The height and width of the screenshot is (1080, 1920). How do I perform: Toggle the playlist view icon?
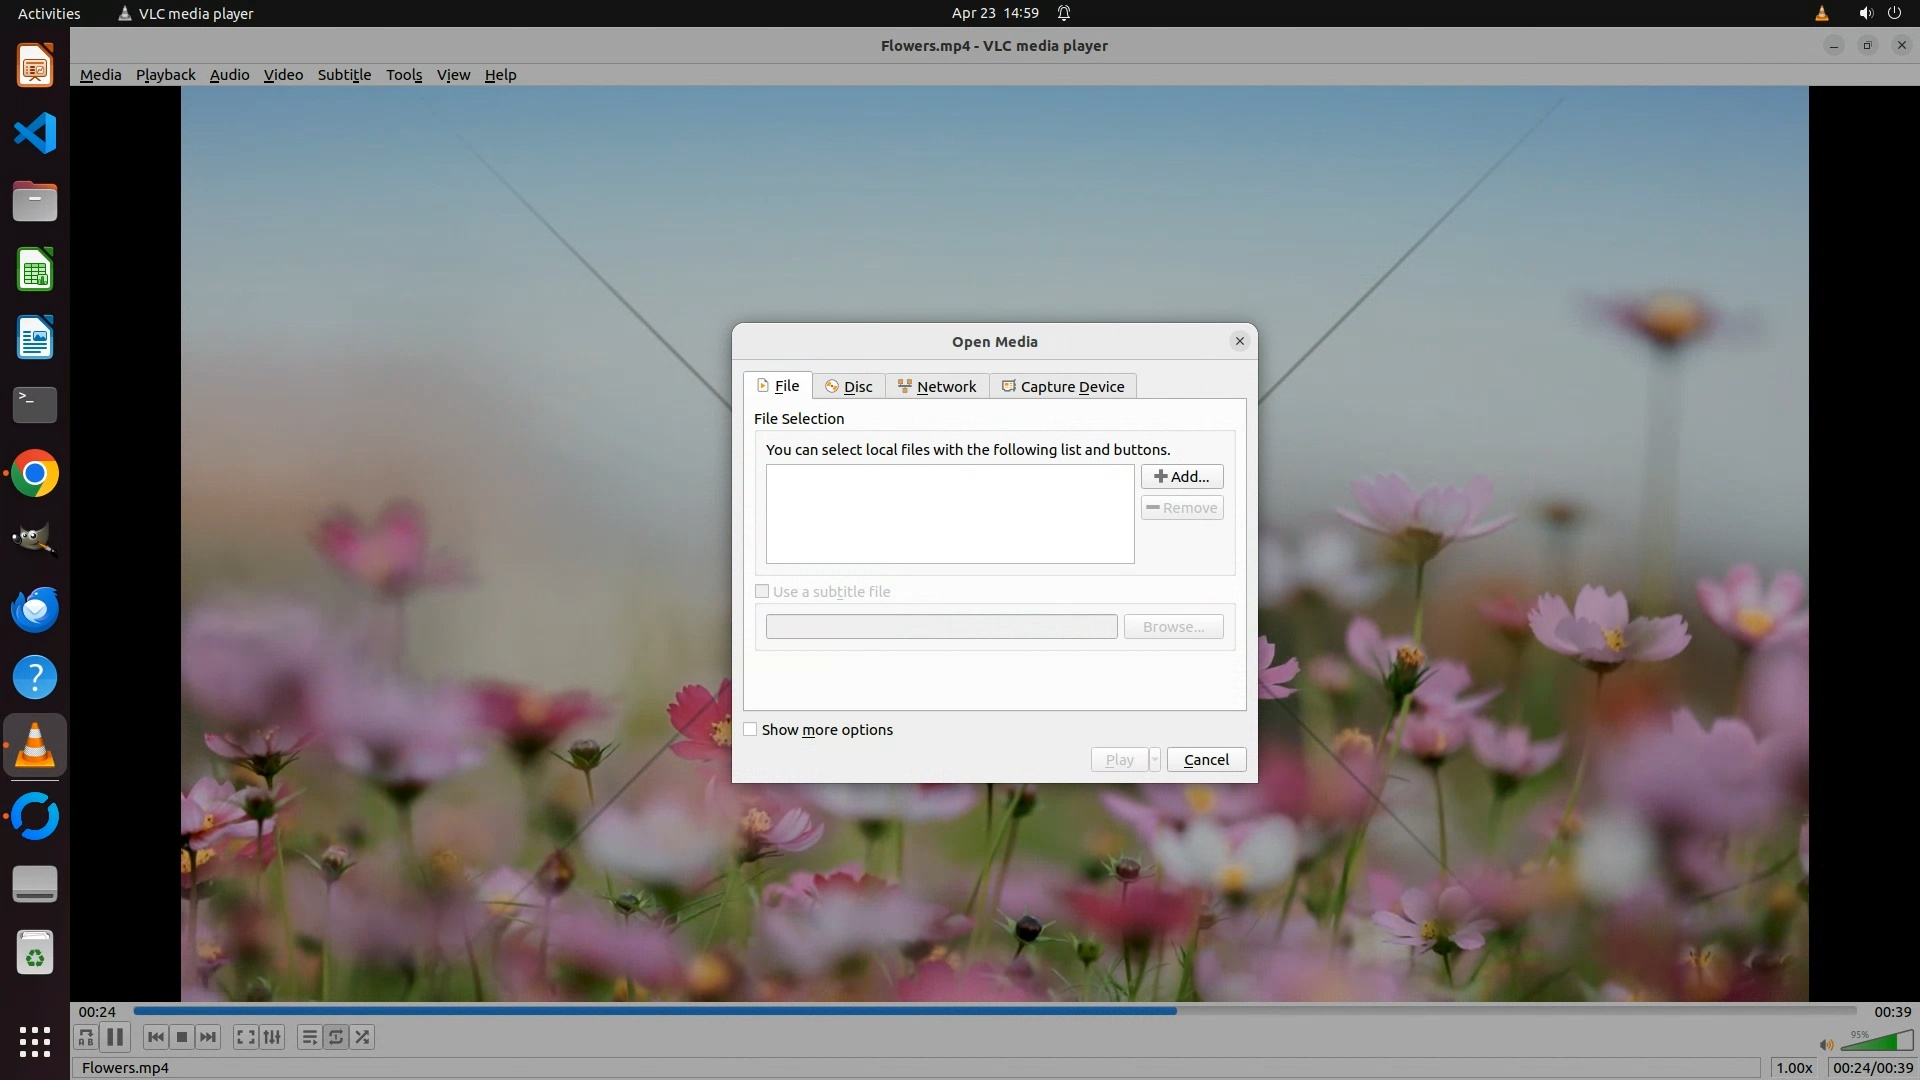(309, 1037)
